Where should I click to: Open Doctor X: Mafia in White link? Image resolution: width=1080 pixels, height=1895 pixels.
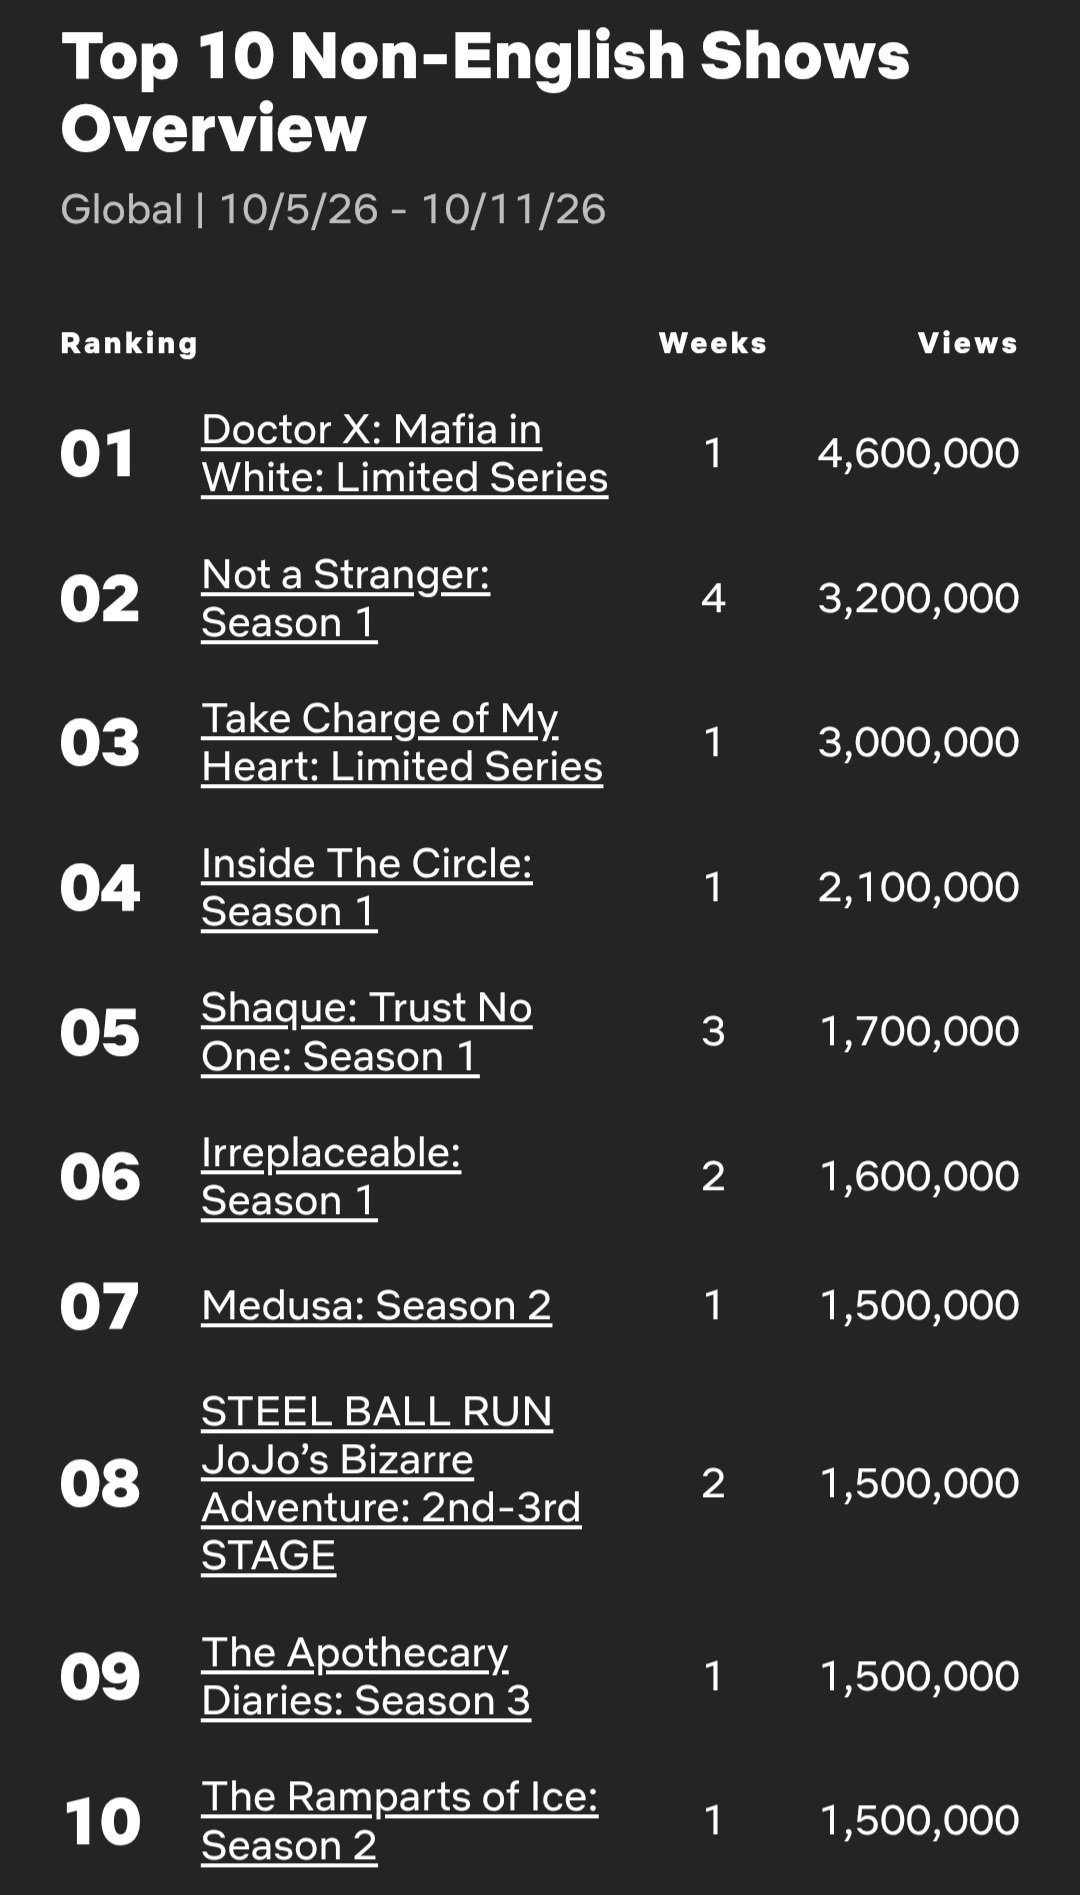pos(404,453)
